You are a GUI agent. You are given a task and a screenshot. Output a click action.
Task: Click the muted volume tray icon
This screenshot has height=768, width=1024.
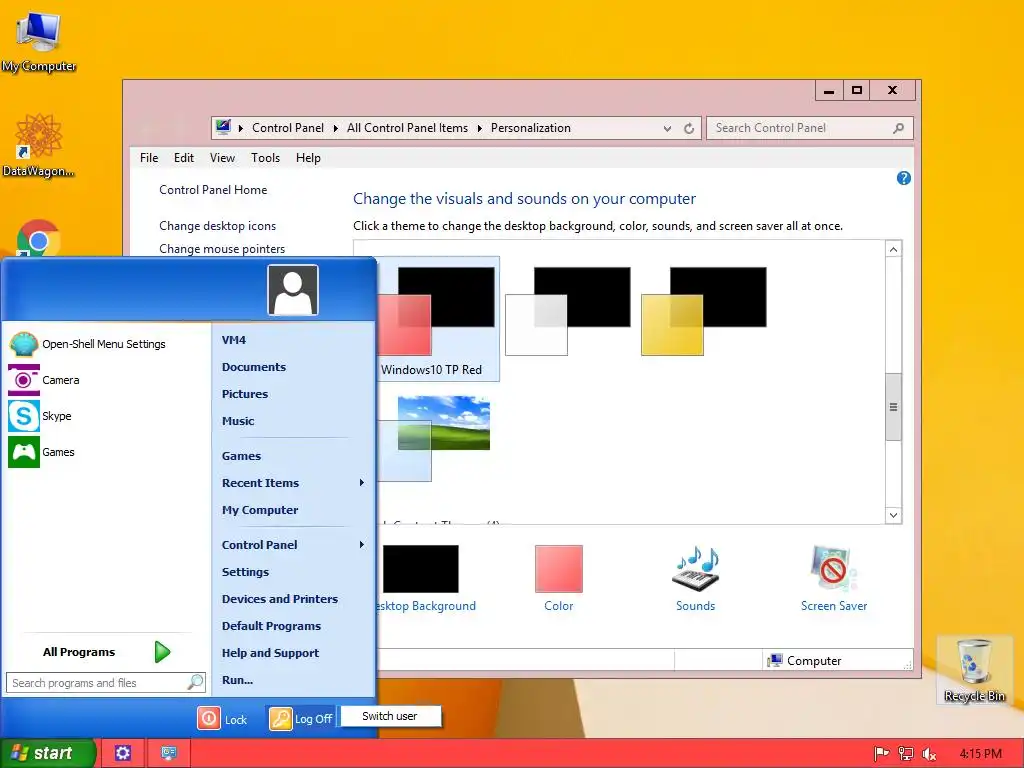929,754
